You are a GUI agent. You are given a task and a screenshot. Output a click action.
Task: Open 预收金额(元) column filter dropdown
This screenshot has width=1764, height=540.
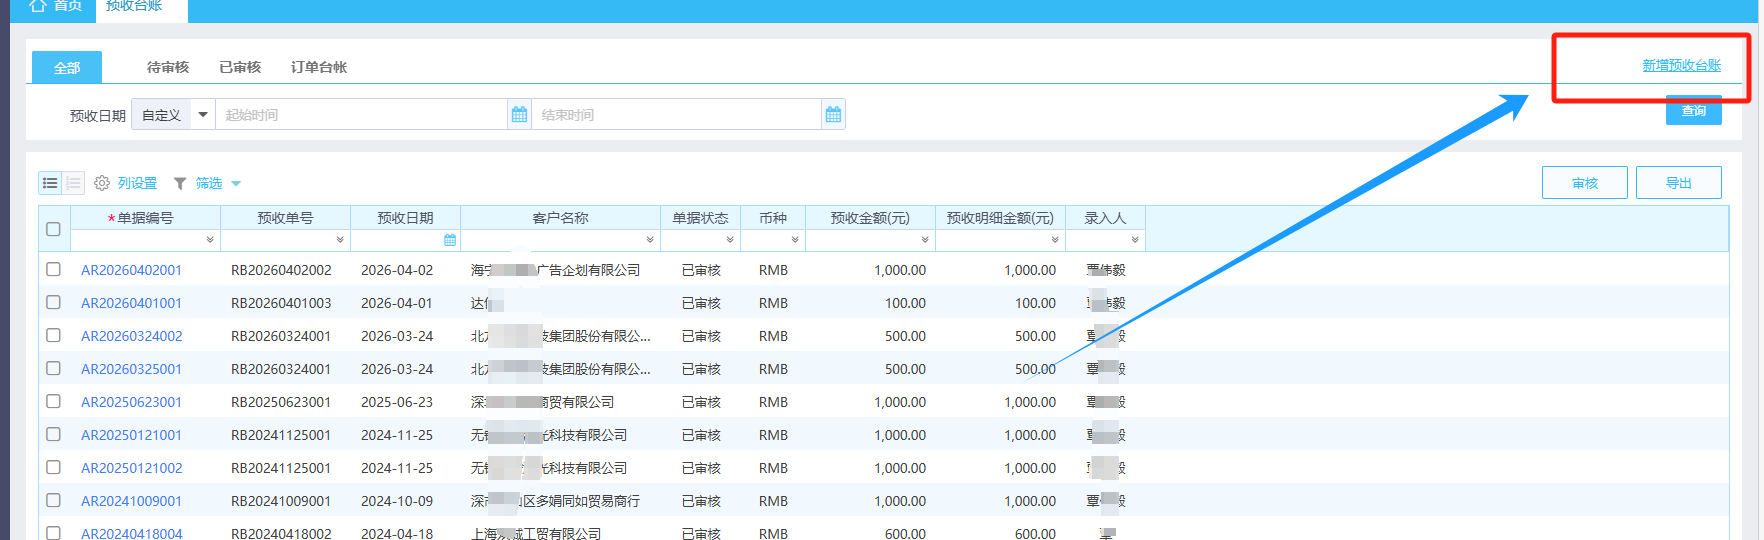(x=925, y=240)
